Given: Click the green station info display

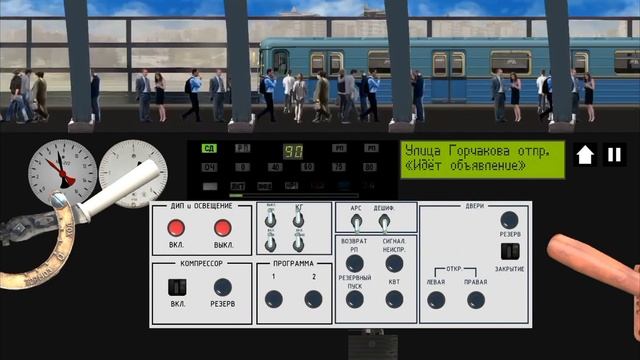Looking at the screenshot, I should click(x=482, y=160).
